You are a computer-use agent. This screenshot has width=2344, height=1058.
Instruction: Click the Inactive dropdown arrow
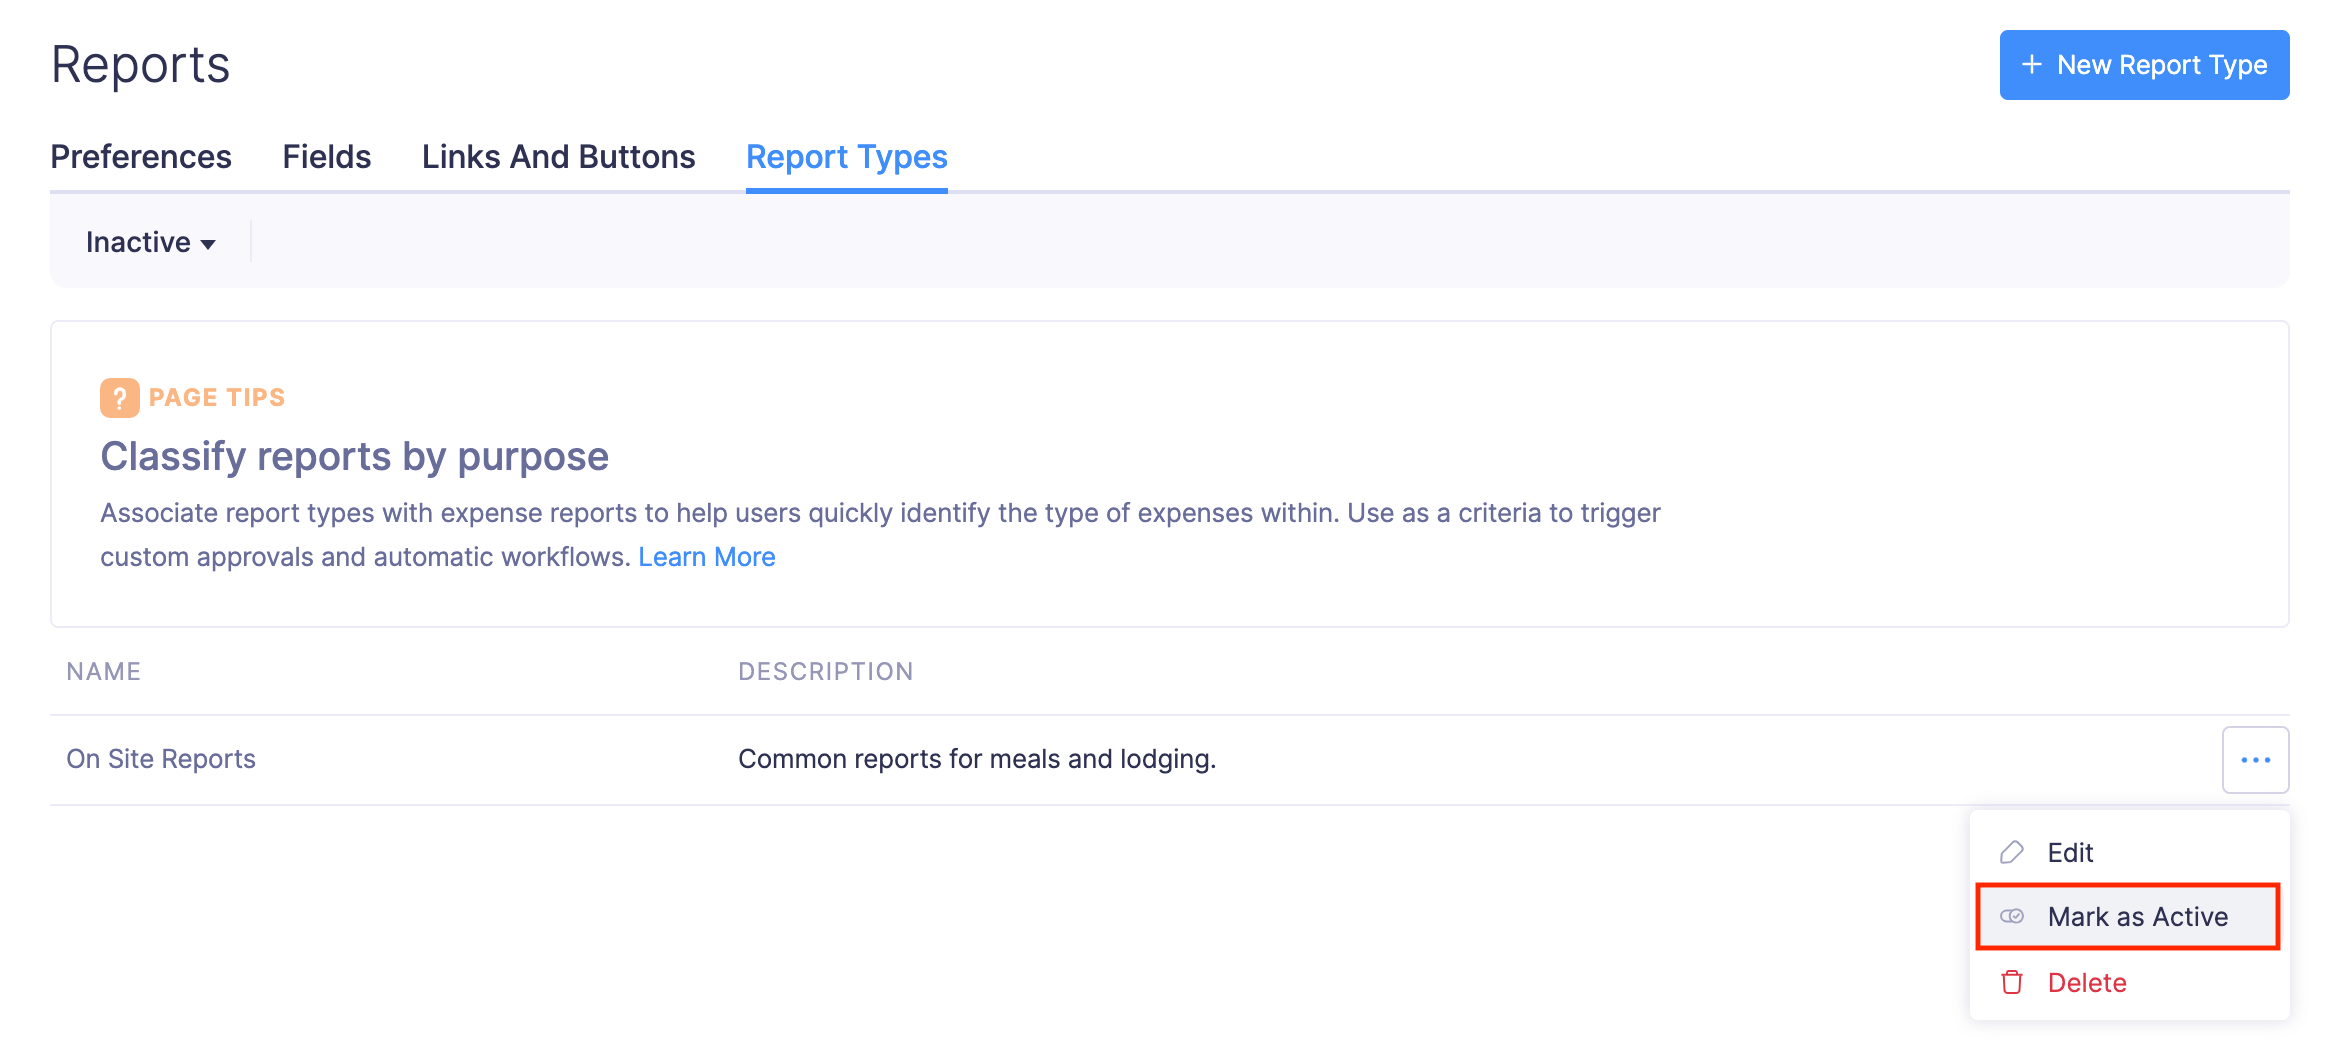coord(209,243)
